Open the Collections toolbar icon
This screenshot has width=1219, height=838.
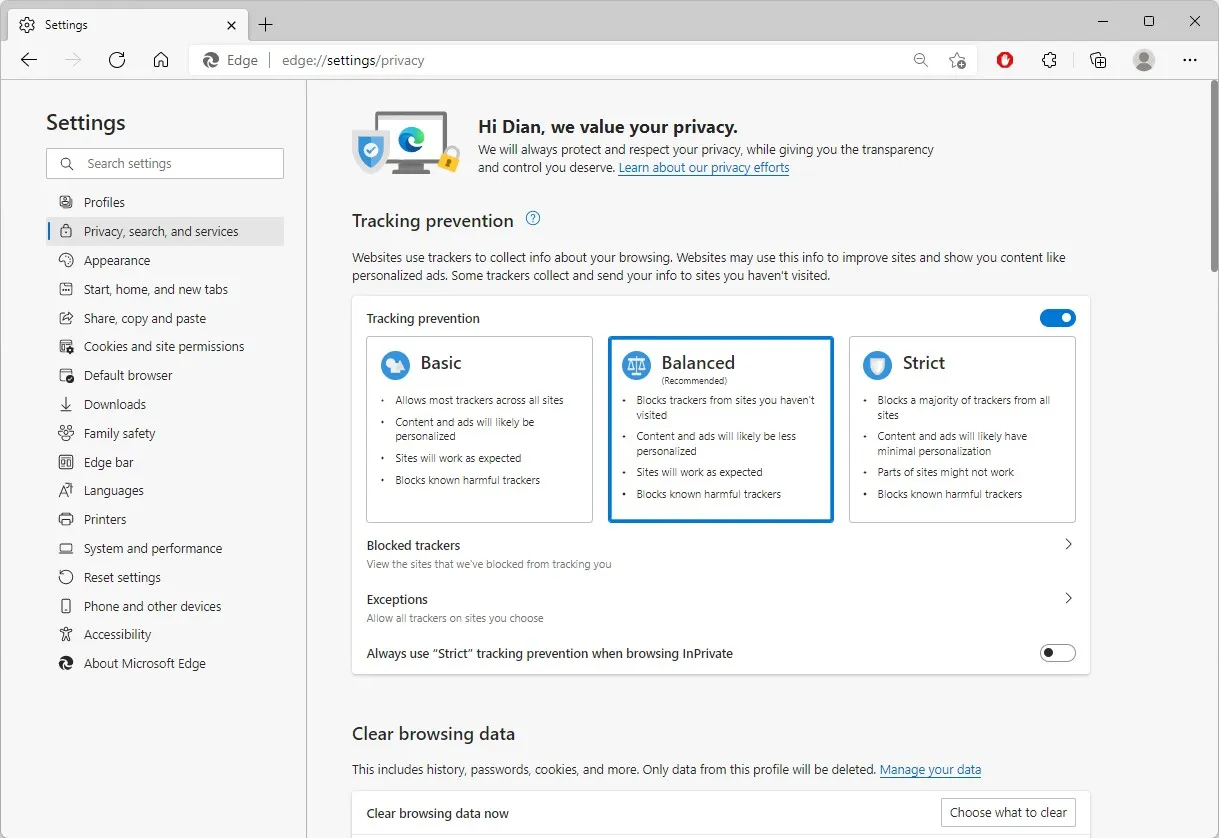tap(1098, 60)
